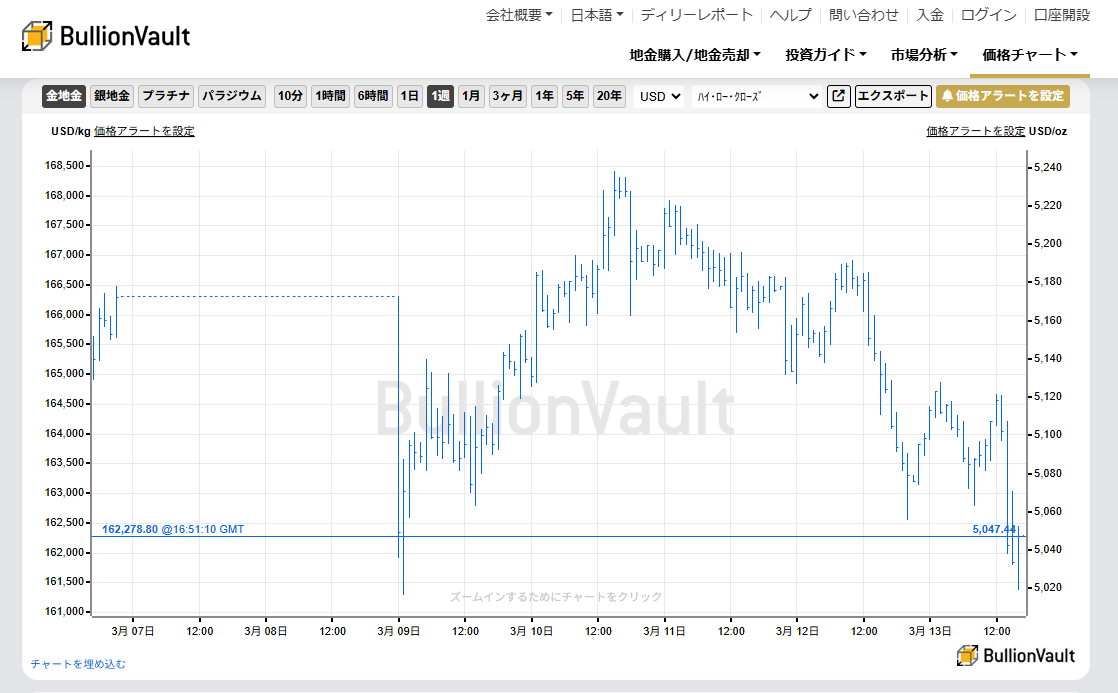
Task: Select the パラジウム metal button
Action: 232,96
